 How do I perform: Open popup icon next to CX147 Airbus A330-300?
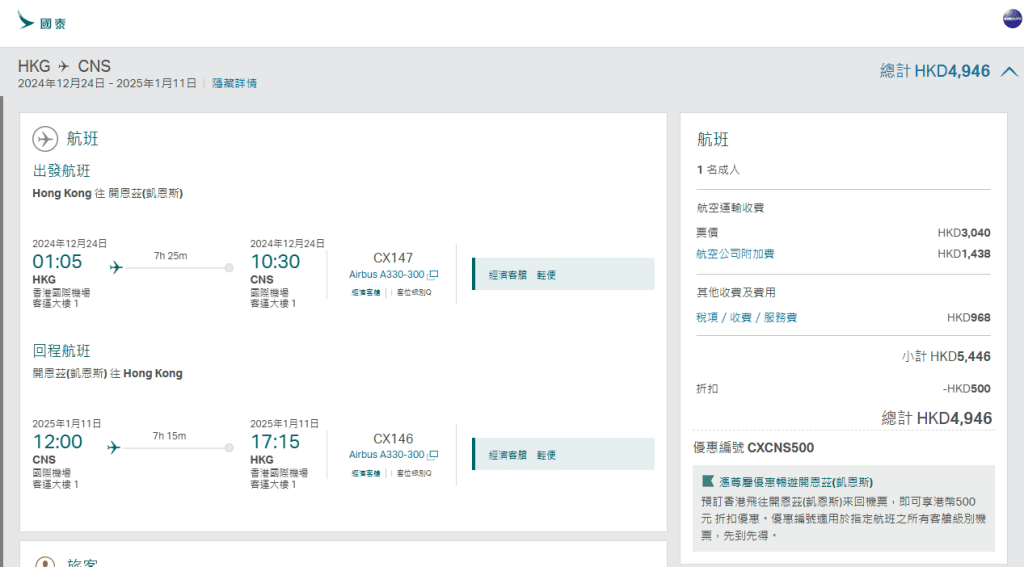click(434, 274)
